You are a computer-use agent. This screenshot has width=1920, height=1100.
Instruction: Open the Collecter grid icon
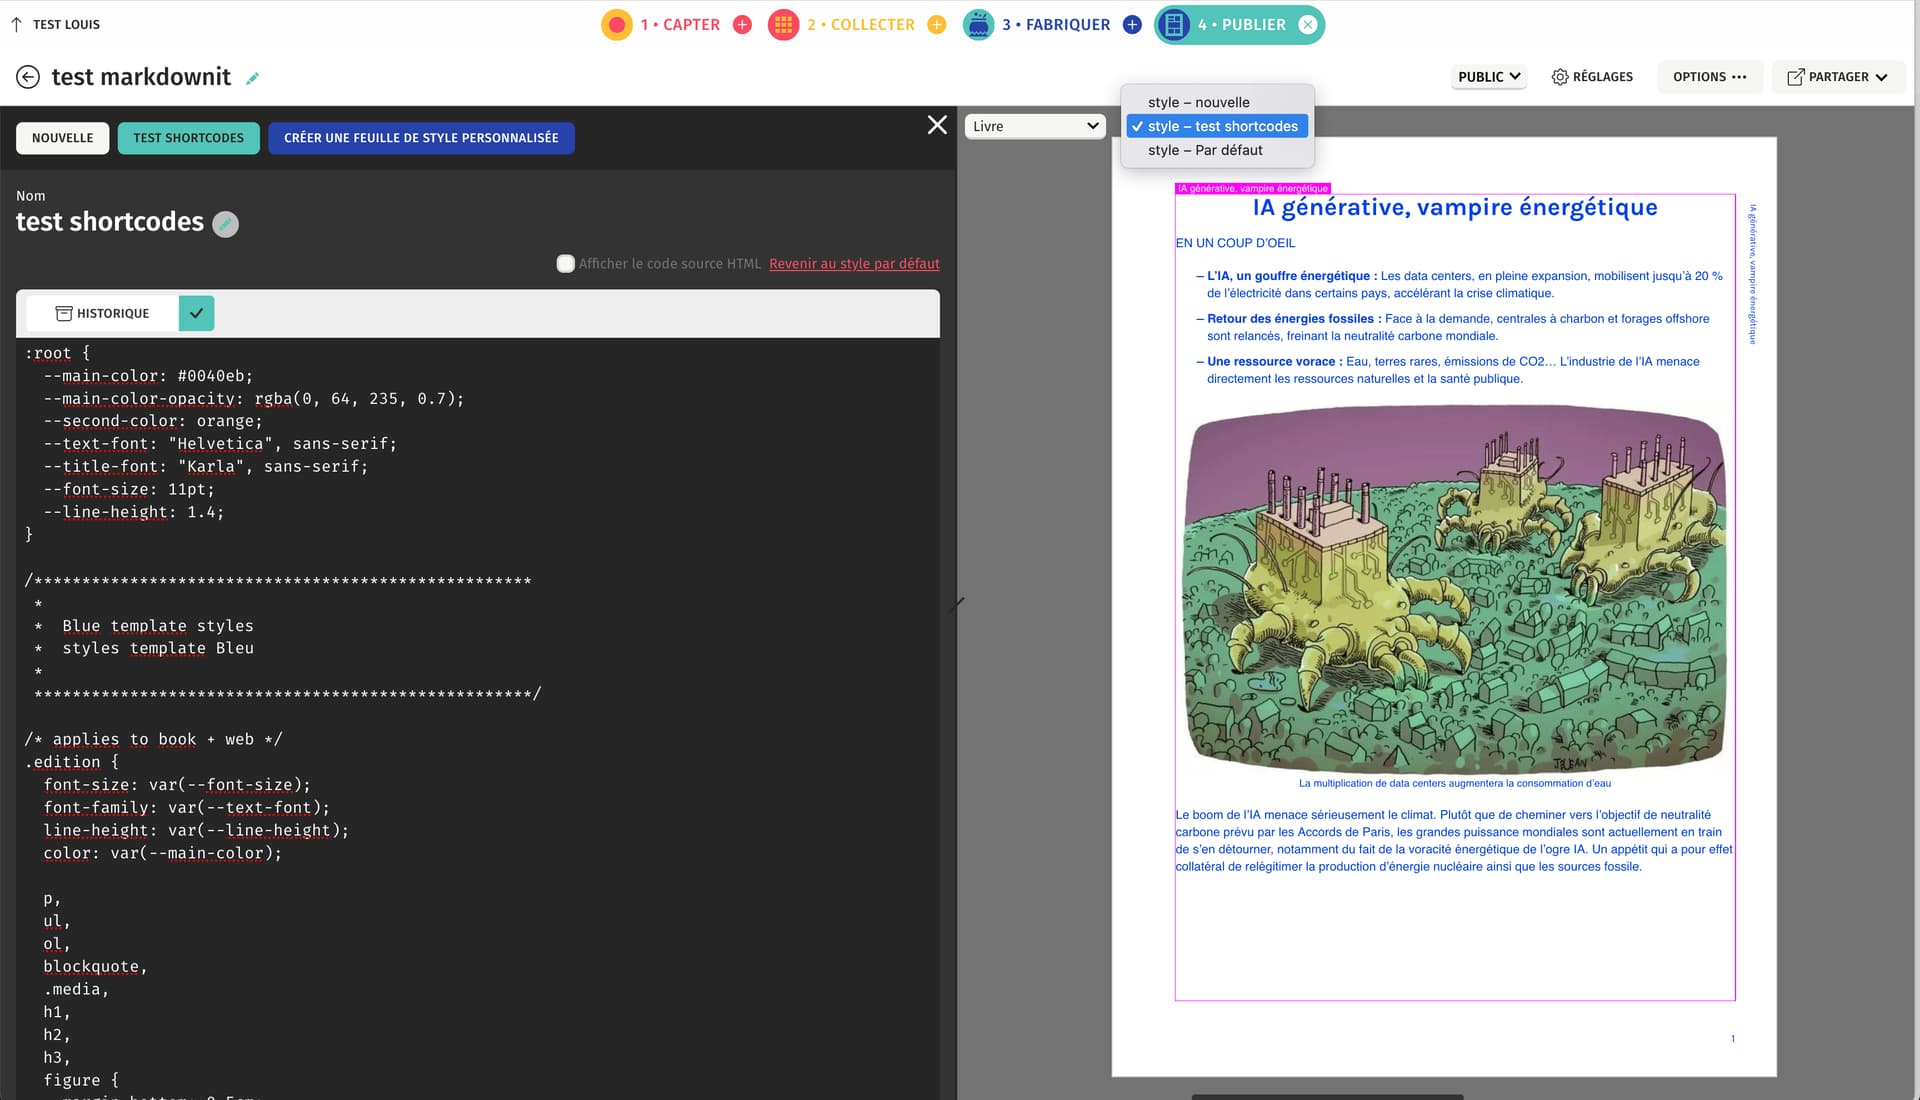[783, 24]
